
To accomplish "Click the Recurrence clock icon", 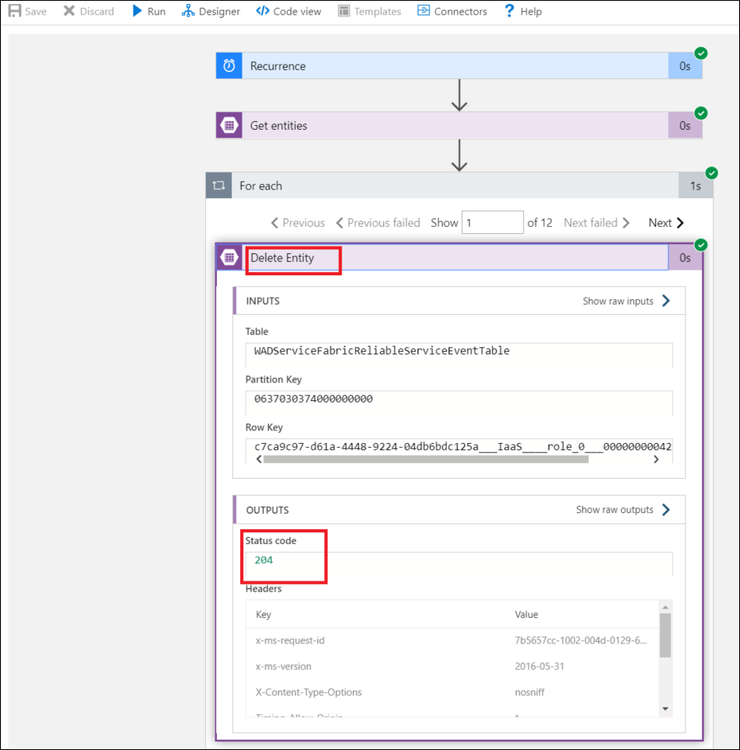I will click(229, 66).
